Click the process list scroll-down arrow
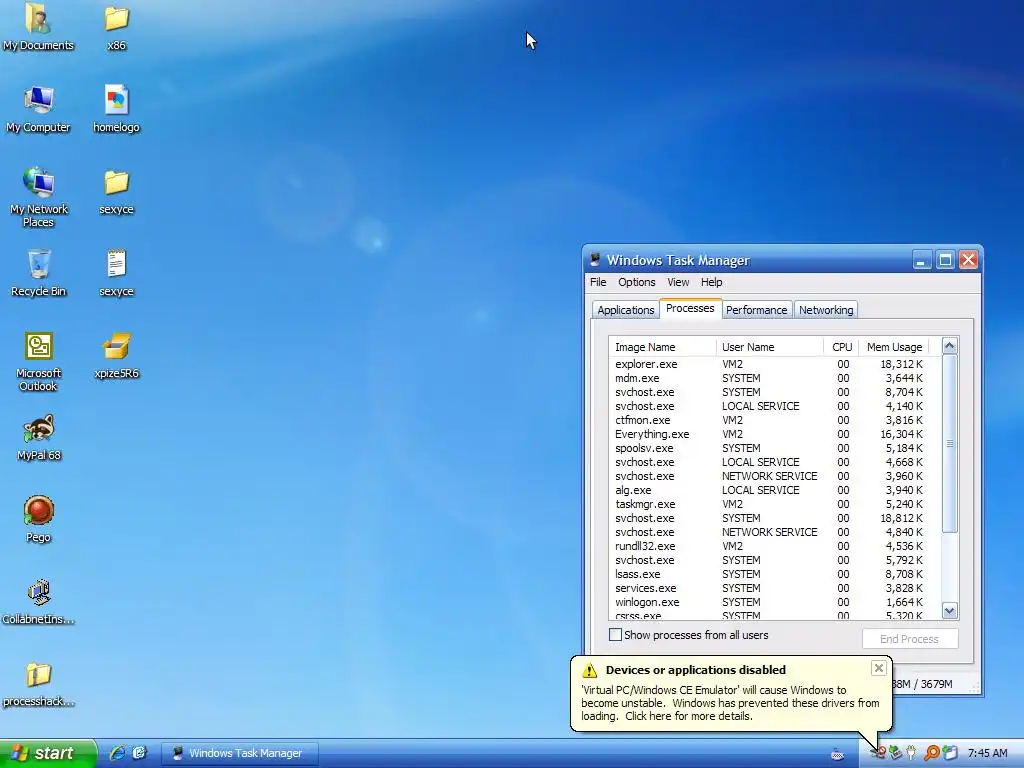 click(950, 611)
